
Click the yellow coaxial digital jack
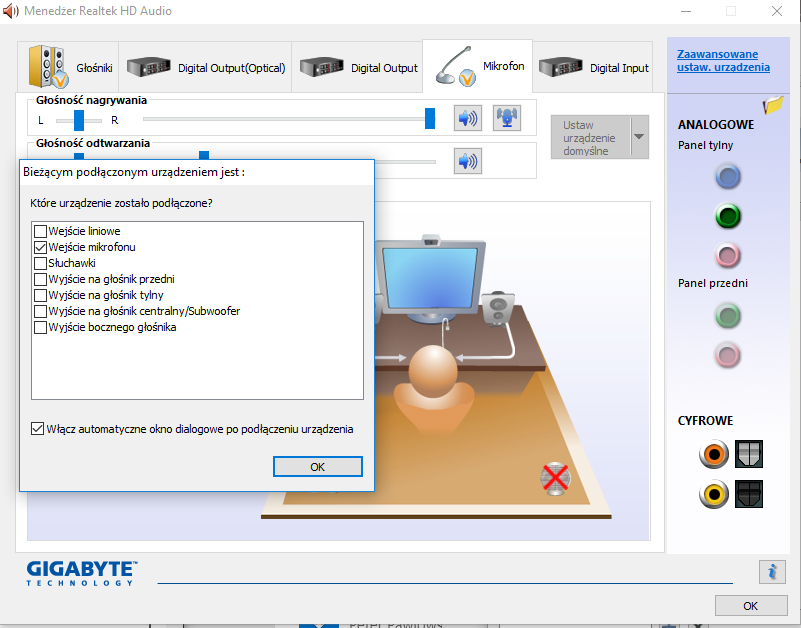click(x=714, y=494)
